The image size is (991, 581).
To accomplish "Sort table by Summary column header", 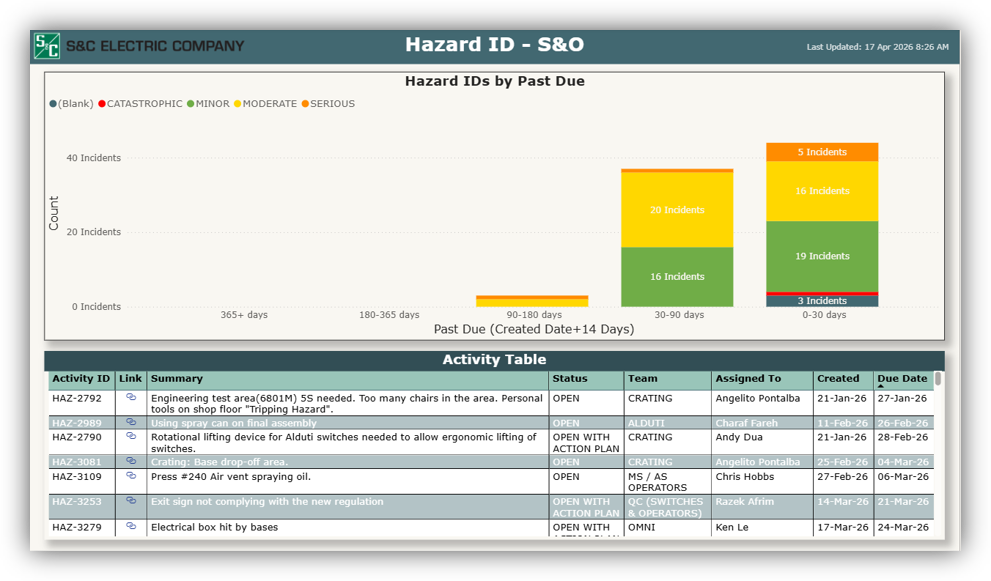I will (347, 379).
